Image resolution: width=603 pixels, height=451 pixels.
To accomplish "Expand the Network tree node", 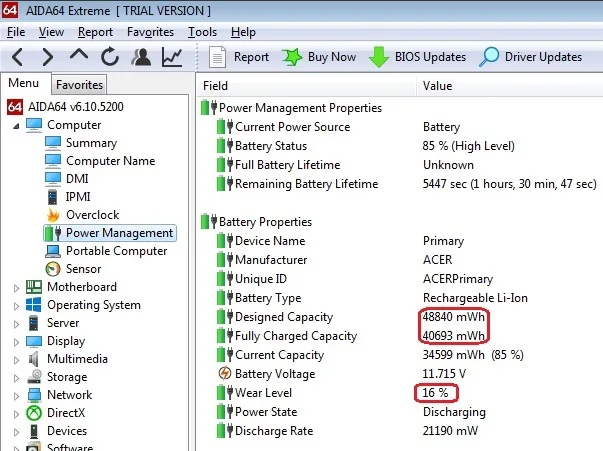I will coord(16,396).
